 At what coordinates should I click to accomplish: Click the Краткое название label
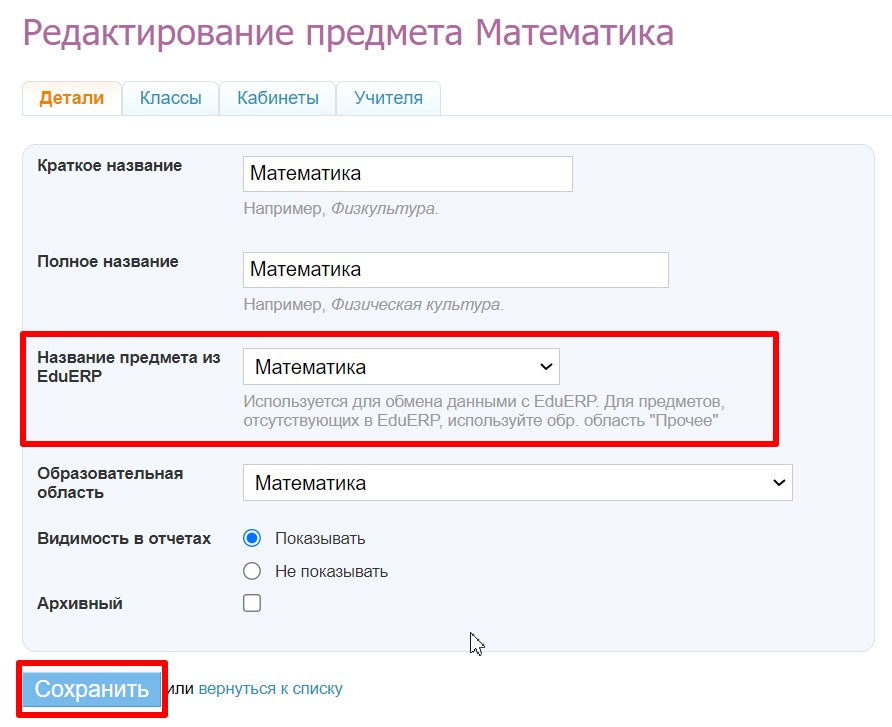(110, 166)
